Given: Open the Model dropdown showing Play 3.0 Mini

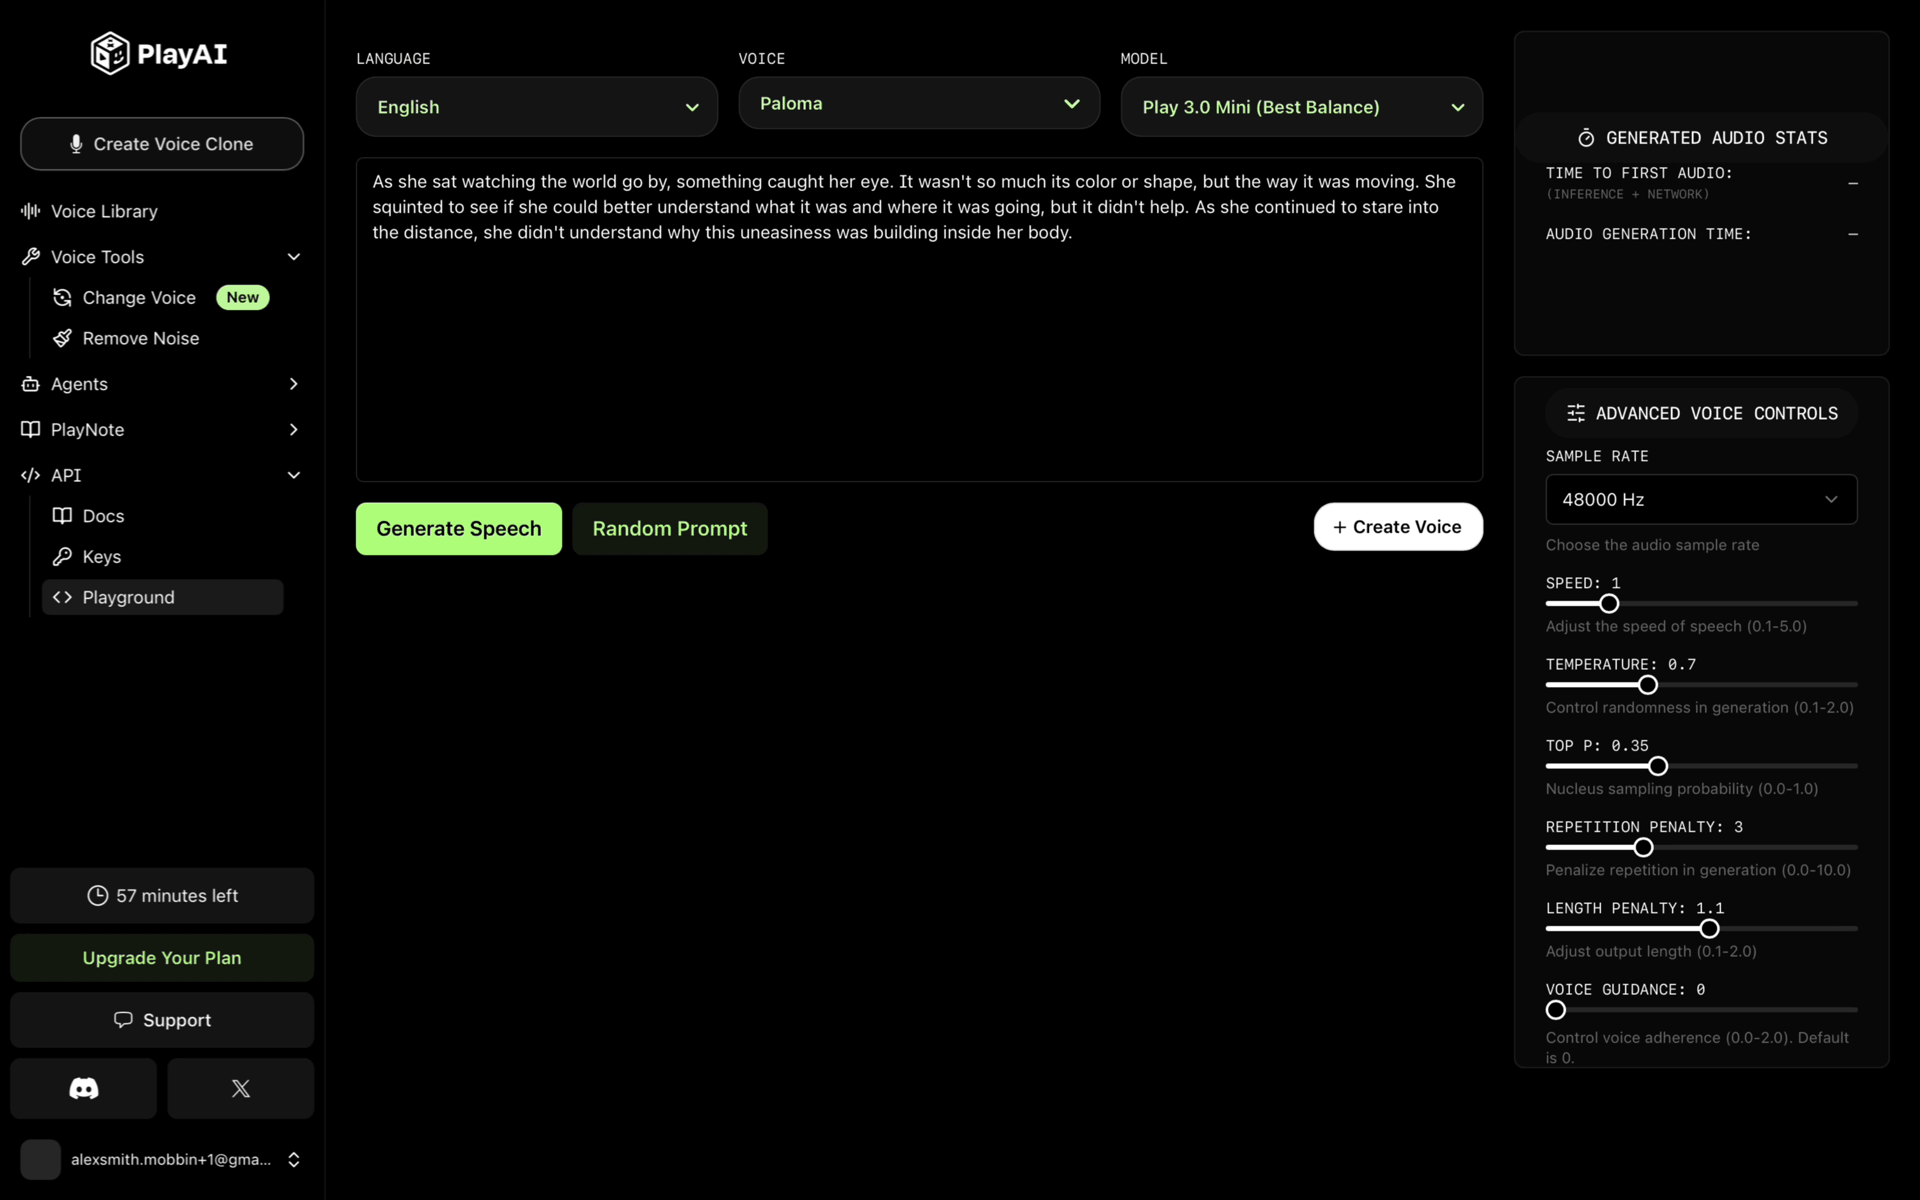Looking at the screenshot, I should 1301,107.
